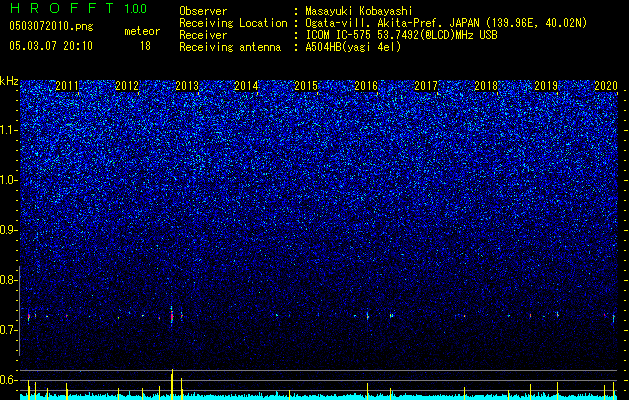The image size is (629, 400).
Task: Click the 2017 time marker
Action: coord(426,86)
